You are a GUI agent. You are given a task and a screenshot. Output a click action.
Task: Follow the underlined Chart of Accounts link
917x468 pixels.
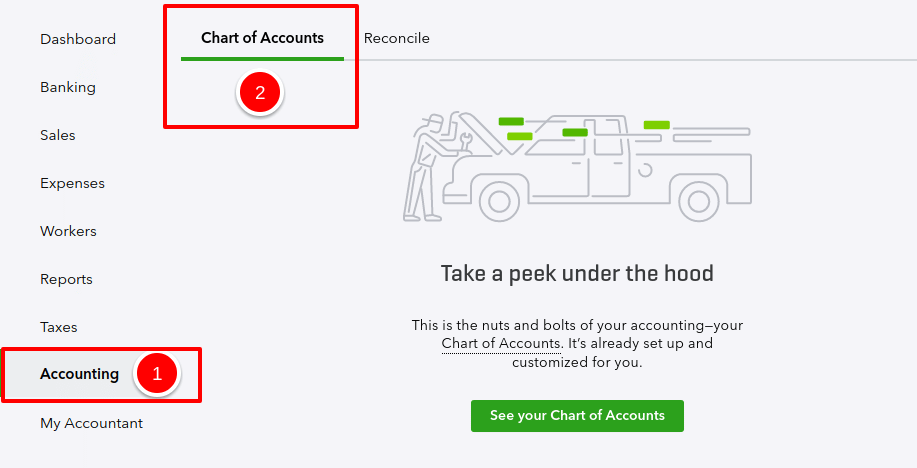(x=501, y=343)
